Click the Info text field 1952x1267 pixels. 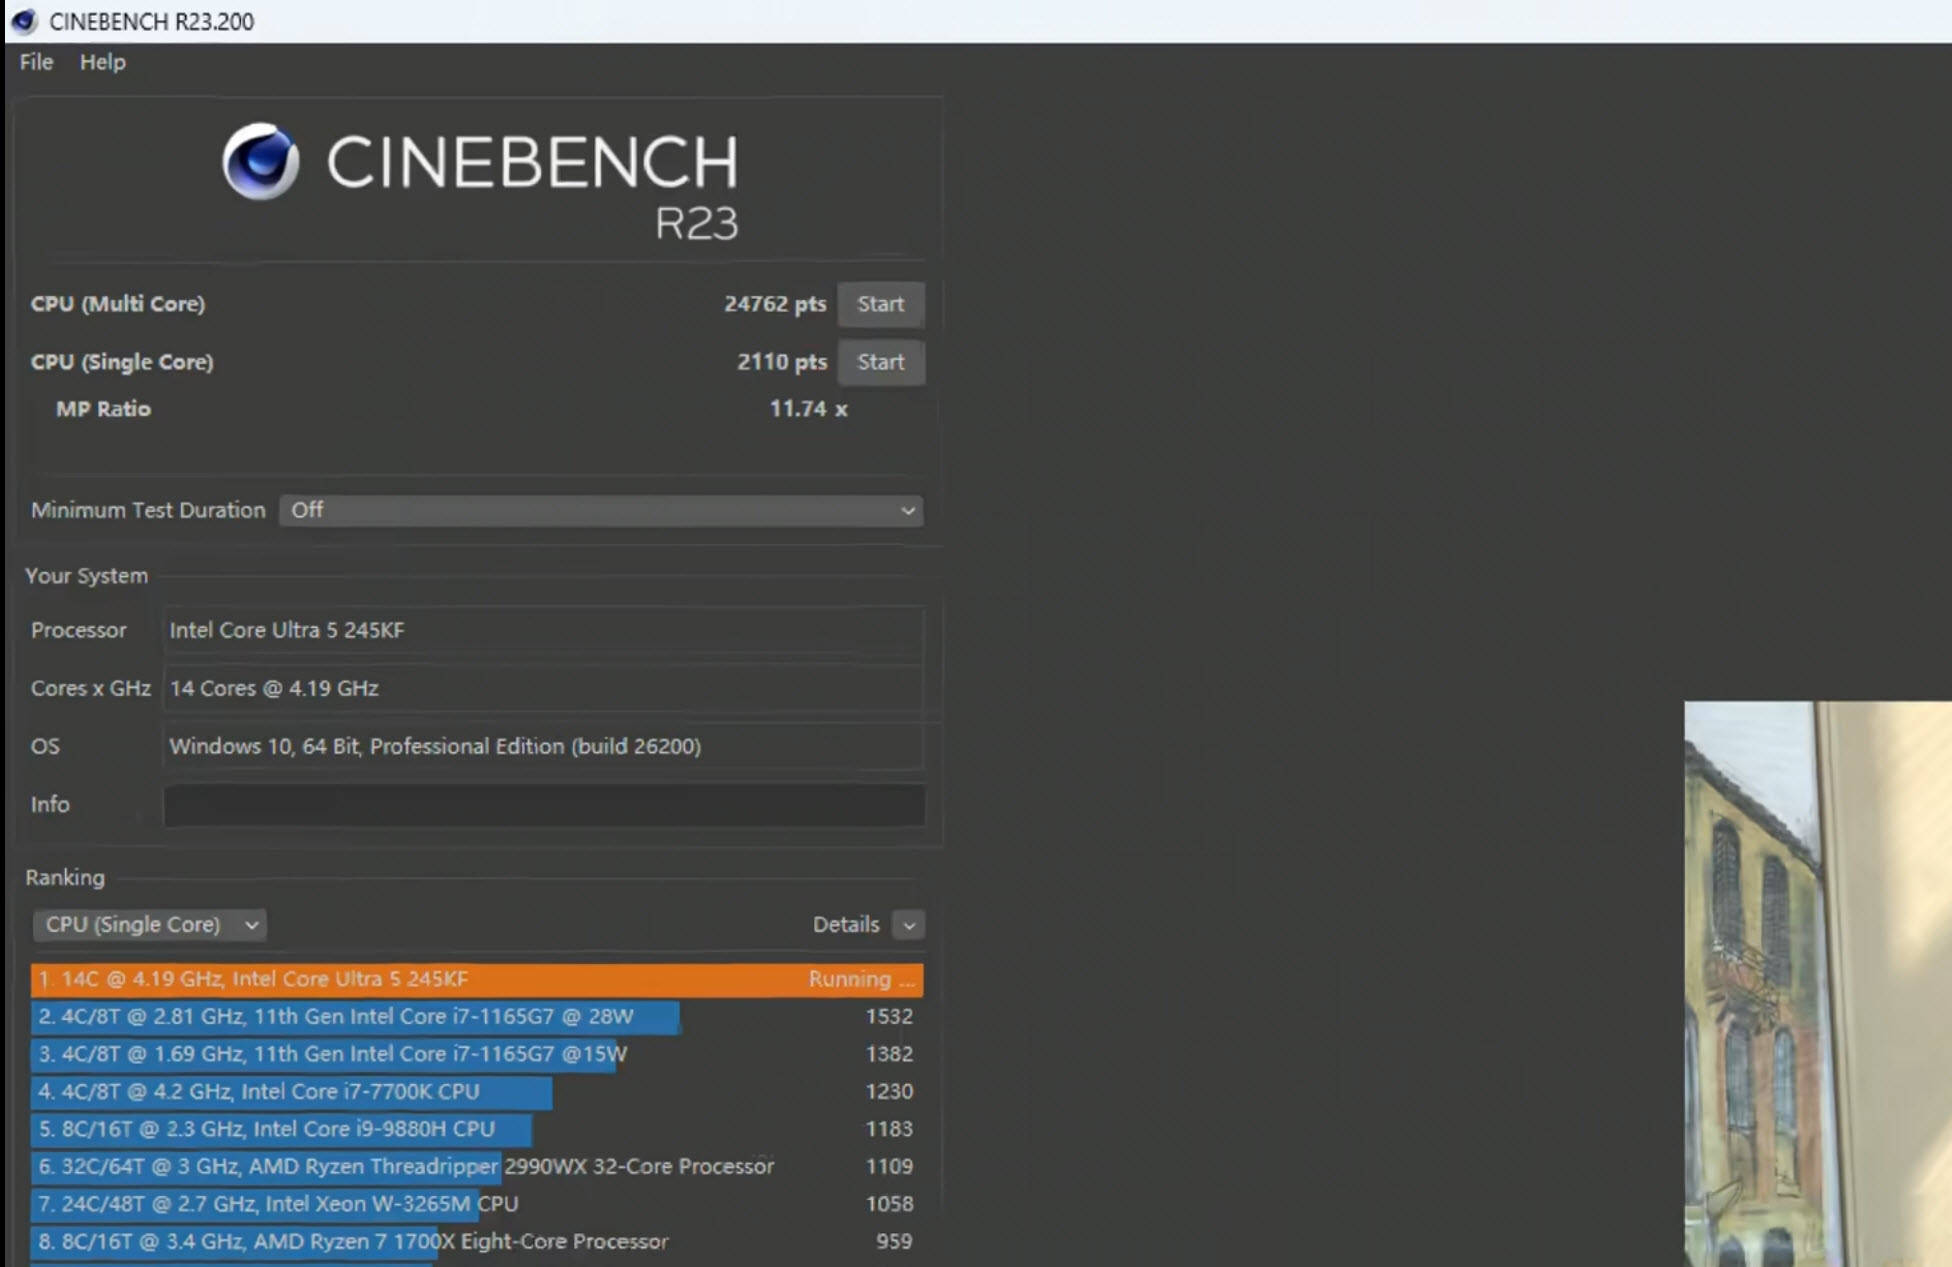(x=543, y=805)
